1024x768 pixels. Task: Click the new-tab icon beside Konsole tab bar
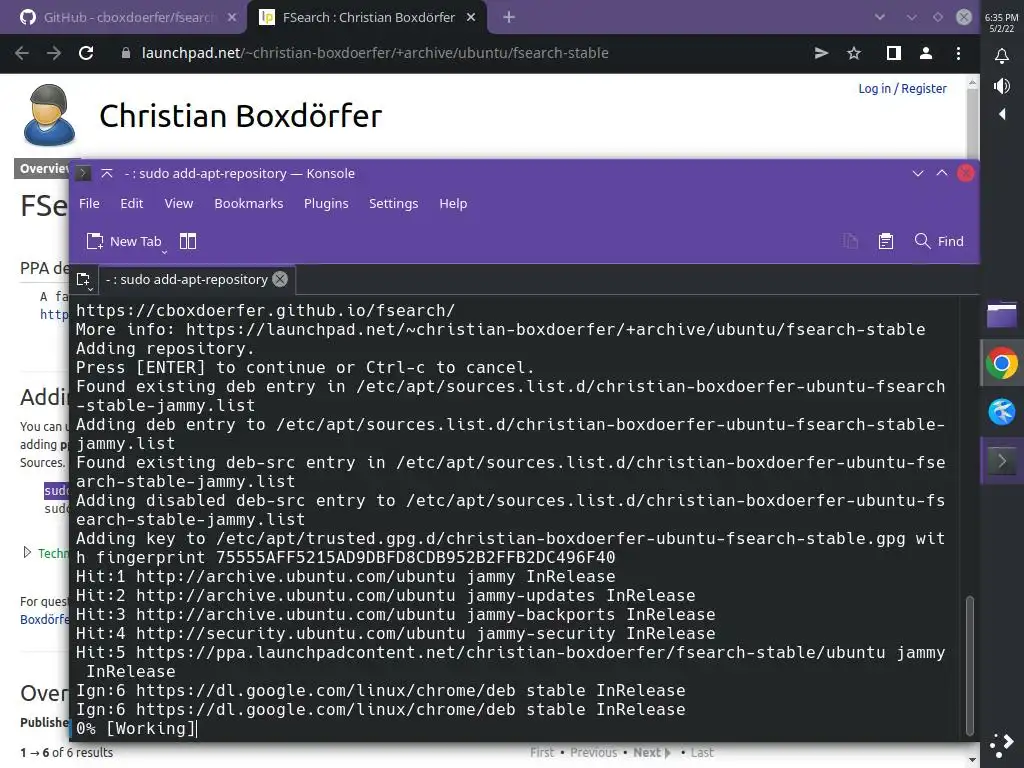pos(84,280)
